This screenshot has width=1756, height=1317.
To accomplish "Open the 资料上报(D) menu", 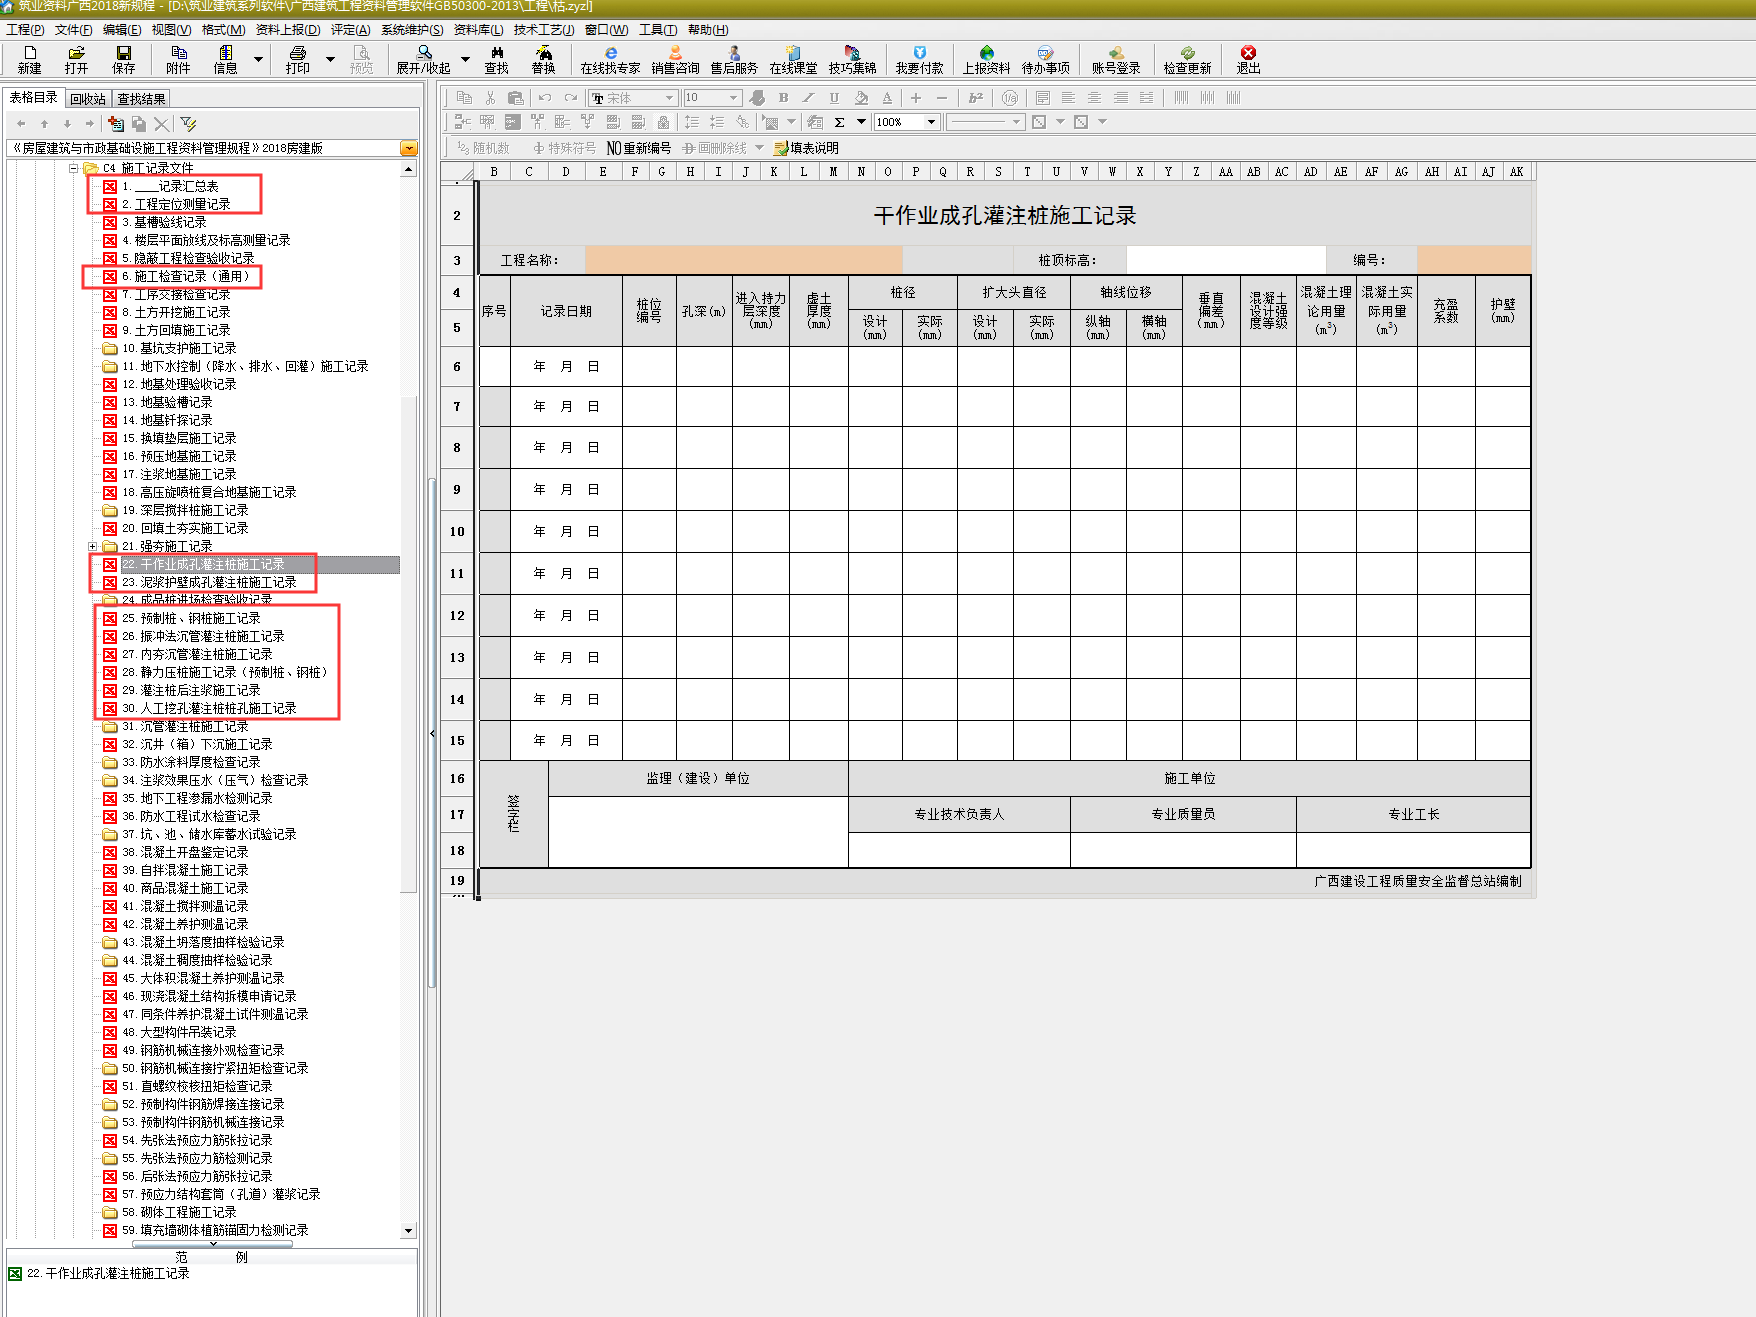I will pos(288,30).
